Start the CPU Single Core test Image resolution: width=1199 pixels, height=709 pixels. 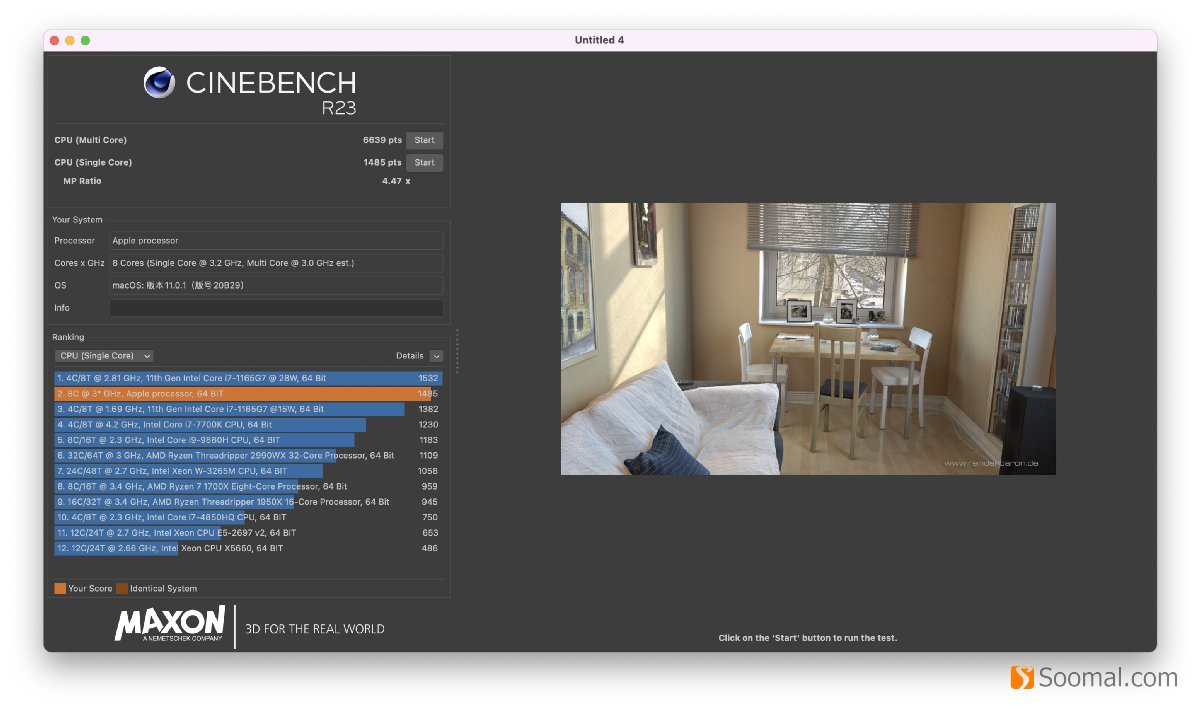424,163
